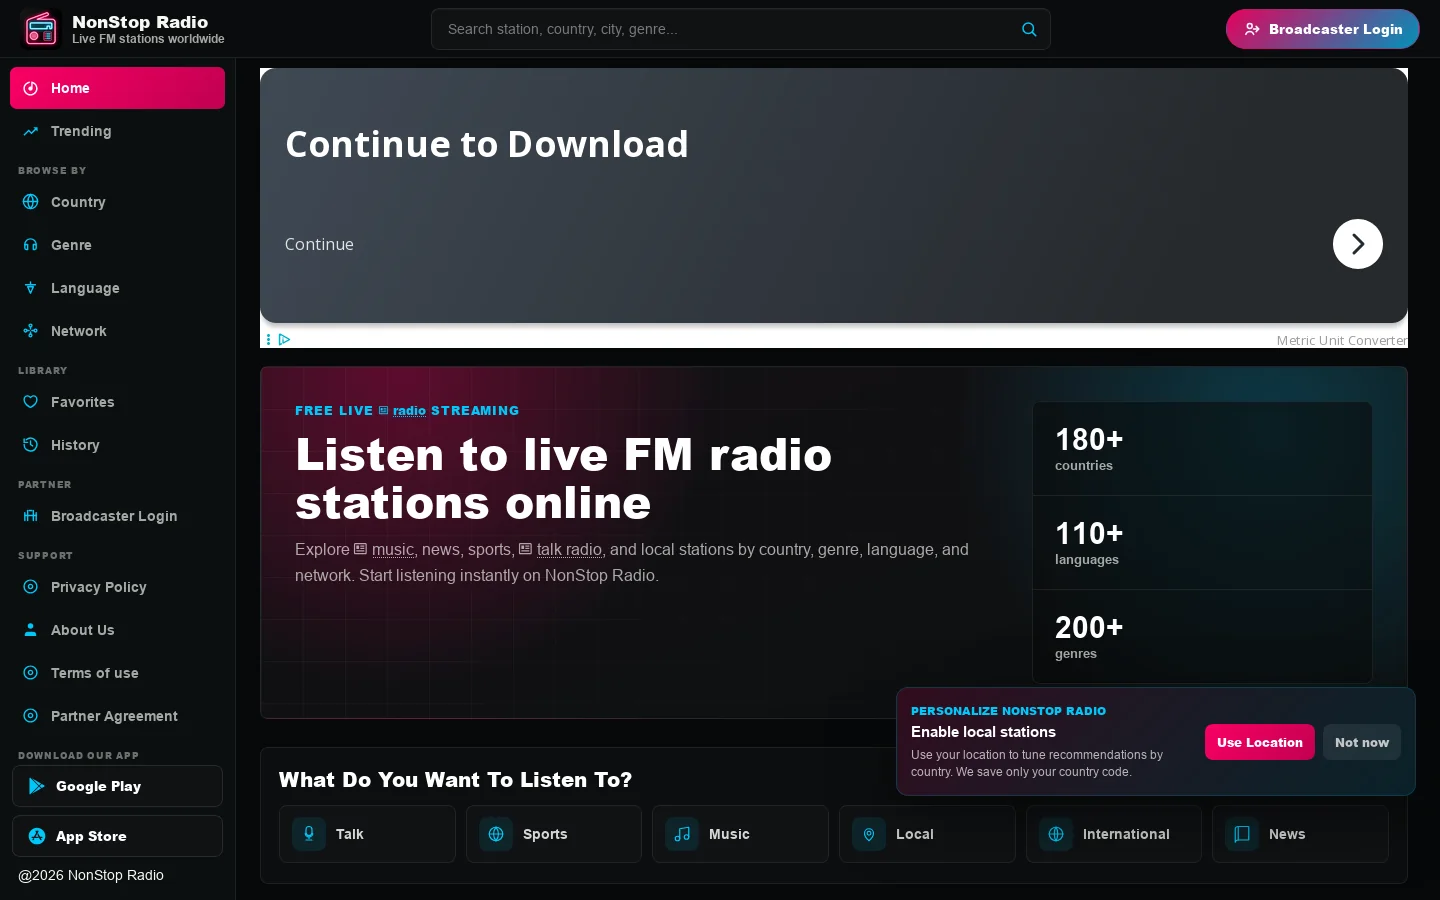Click the Language icon in sidebar
The height and width of the screenshot is (900, 1440).
pyautogui.click(x=31, y=288)
